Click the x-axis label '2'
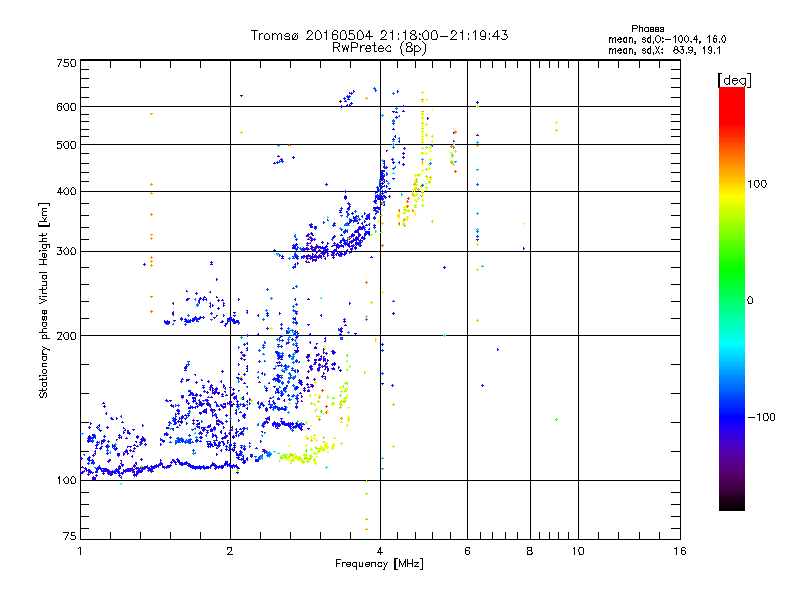800x600 pixels. click(x=230, y=551)
